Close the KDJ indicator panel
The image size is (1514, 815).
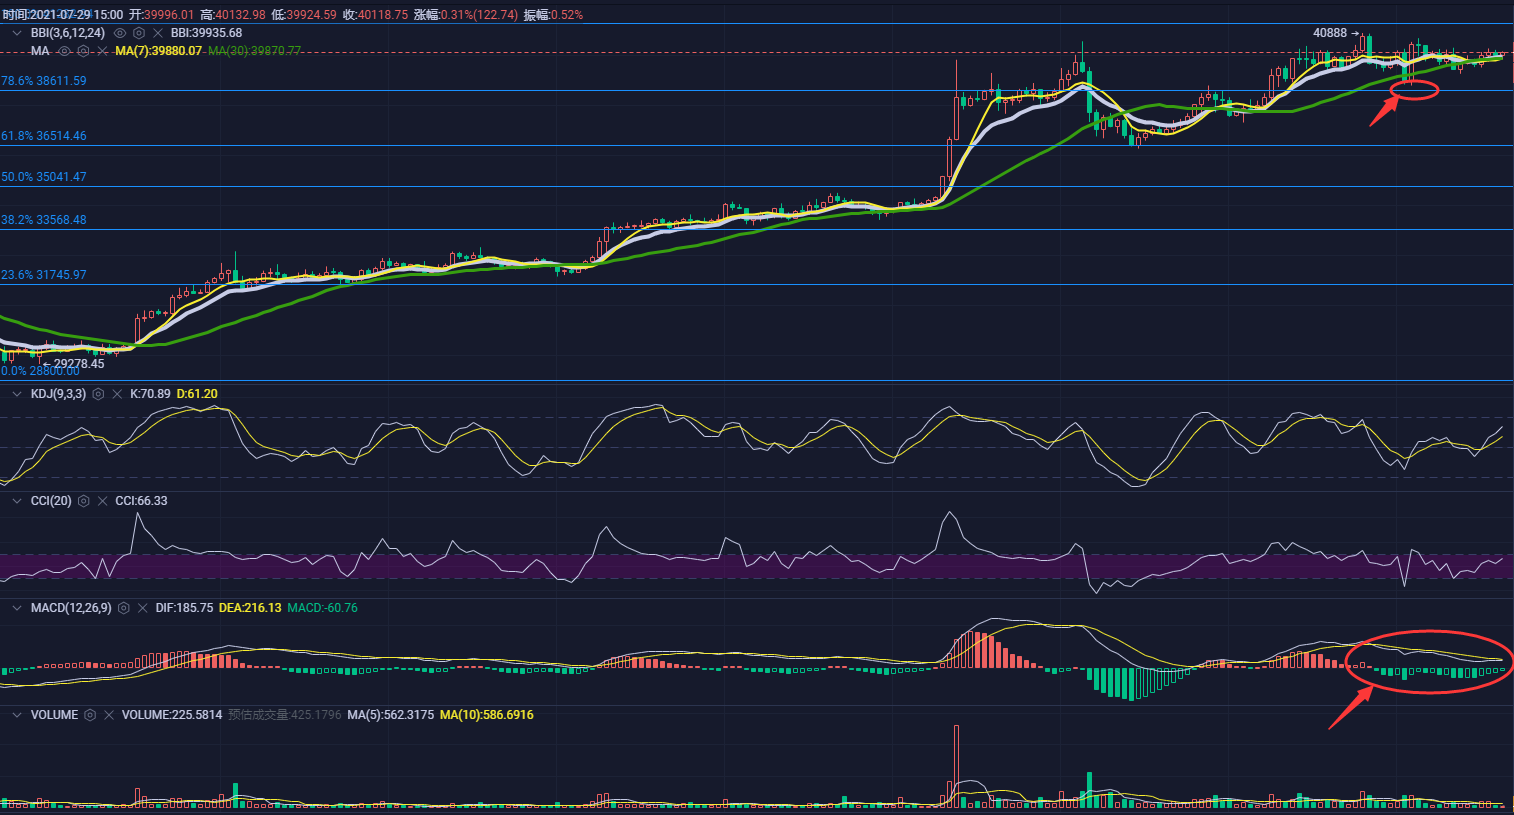(x=117, y=394)
